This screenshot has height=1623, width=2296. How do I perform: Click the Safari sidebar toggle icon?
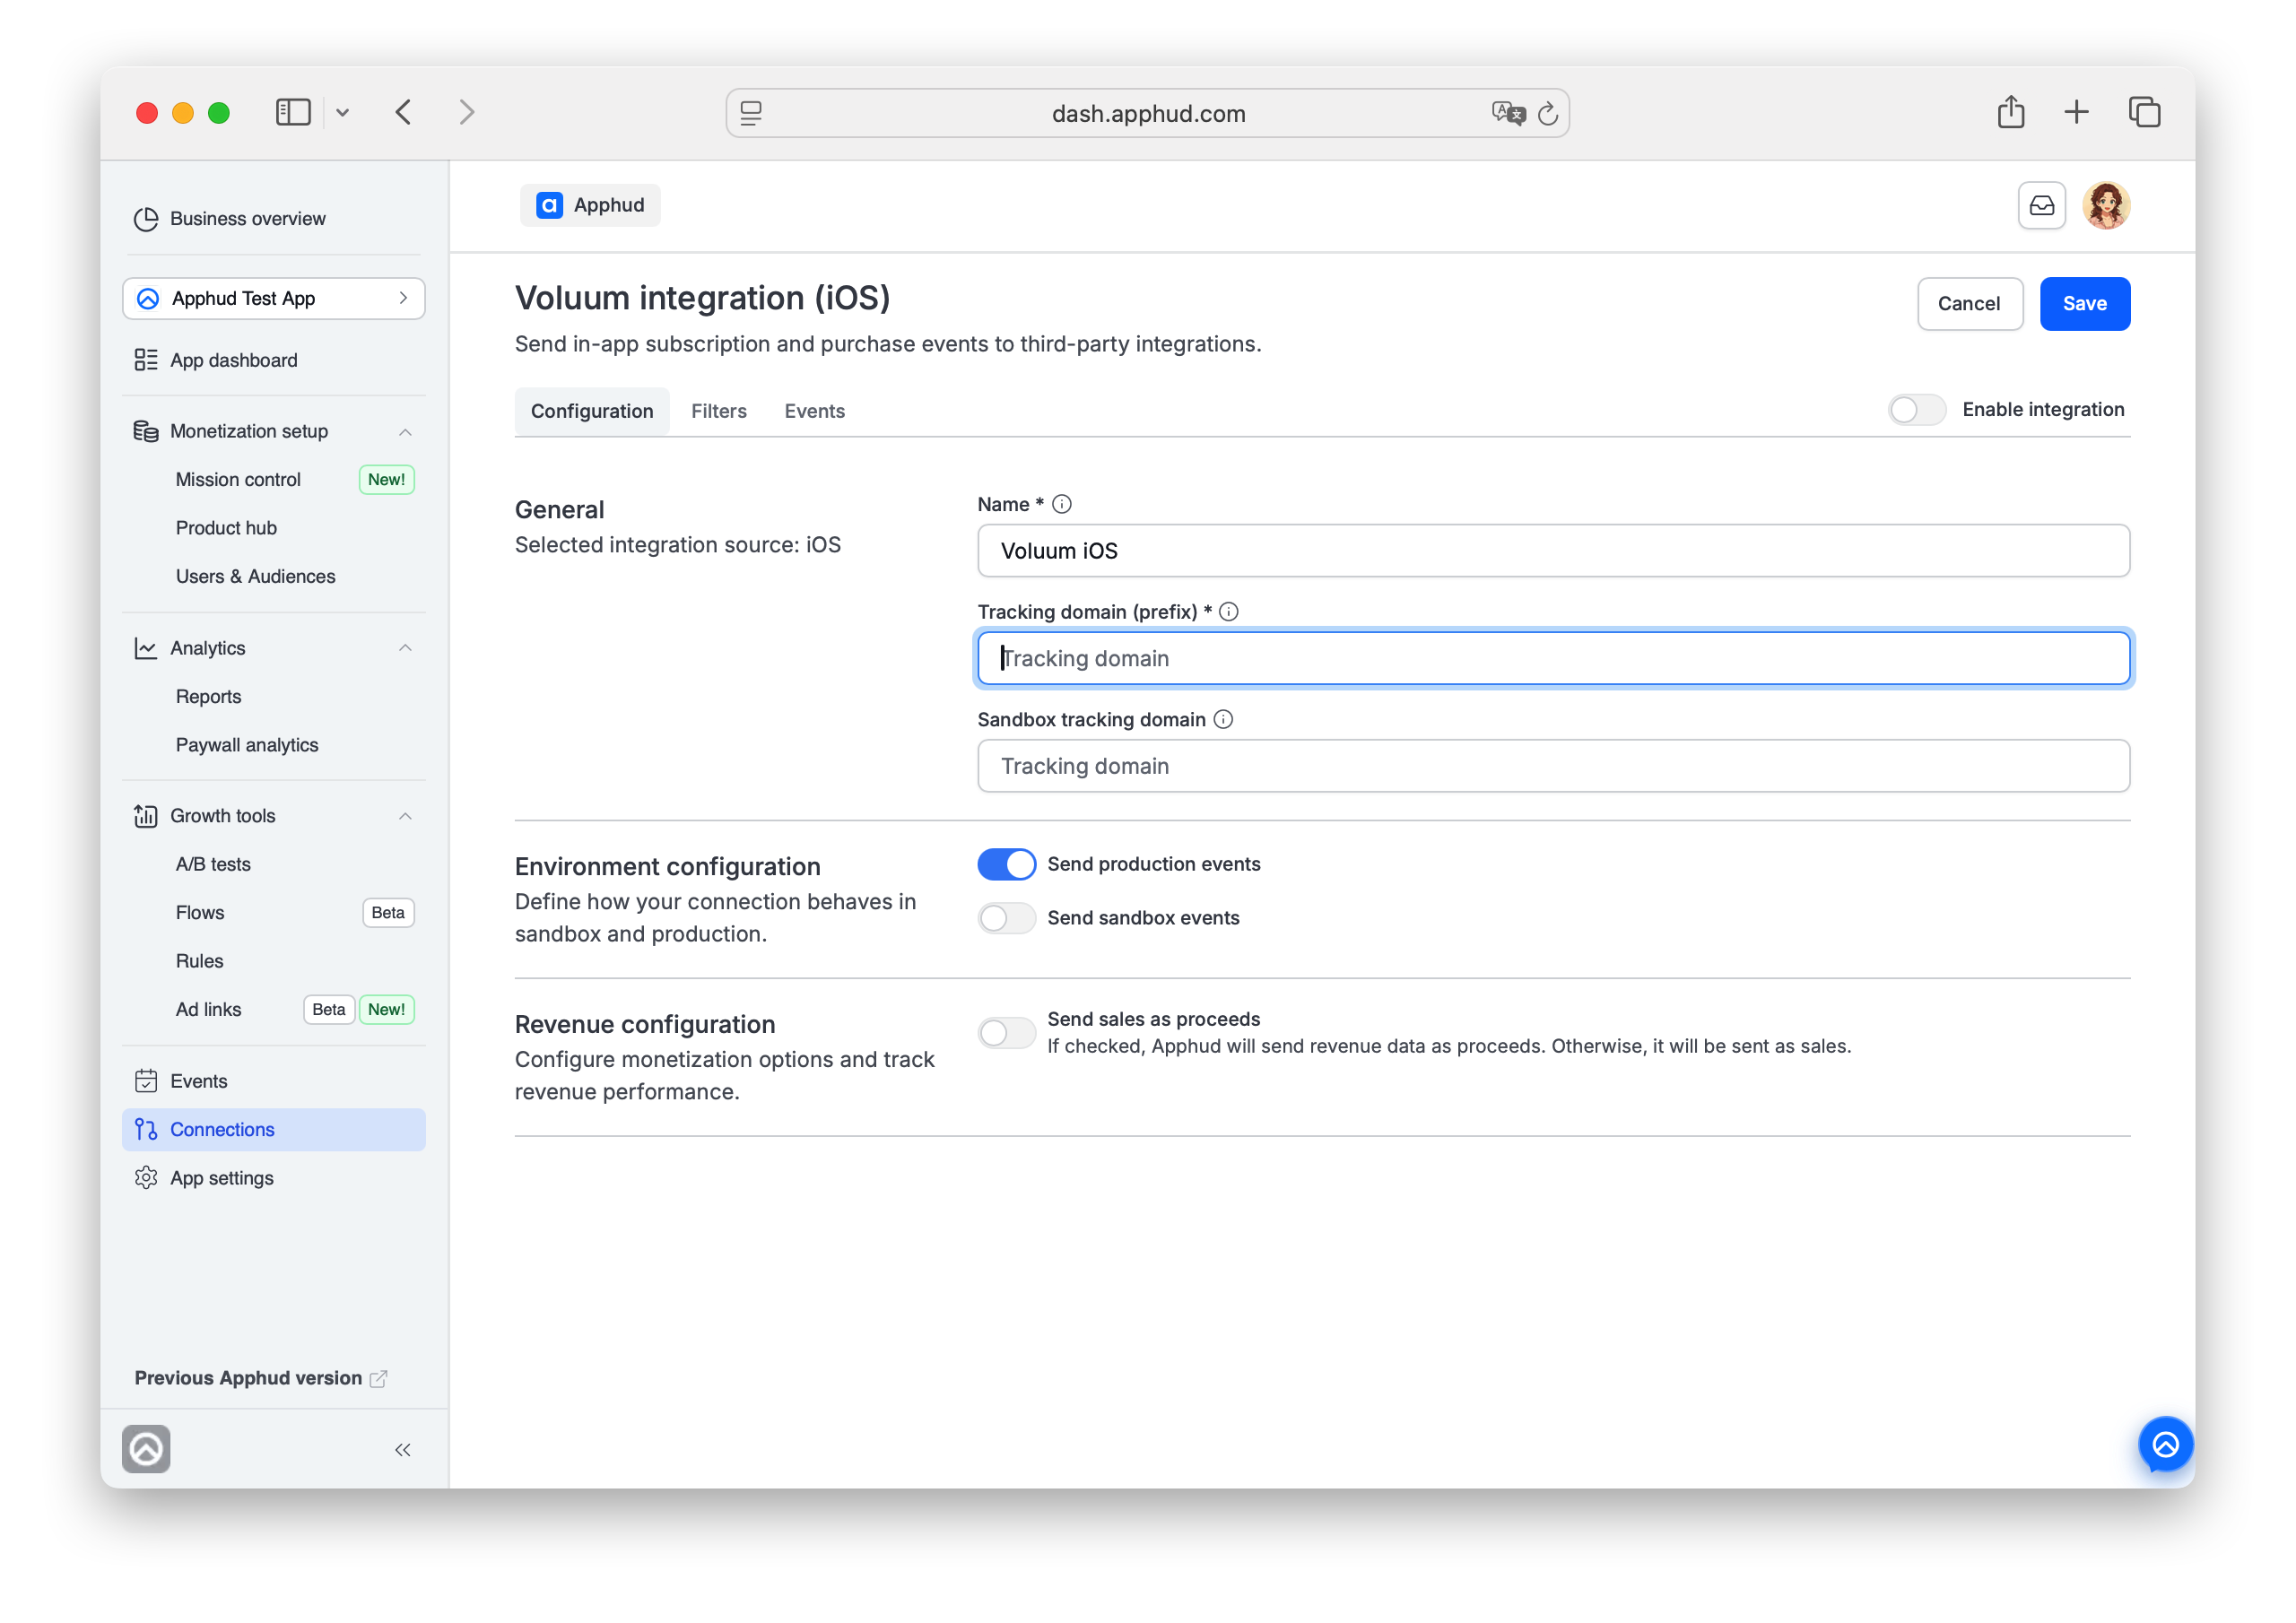tap(293, 112)
